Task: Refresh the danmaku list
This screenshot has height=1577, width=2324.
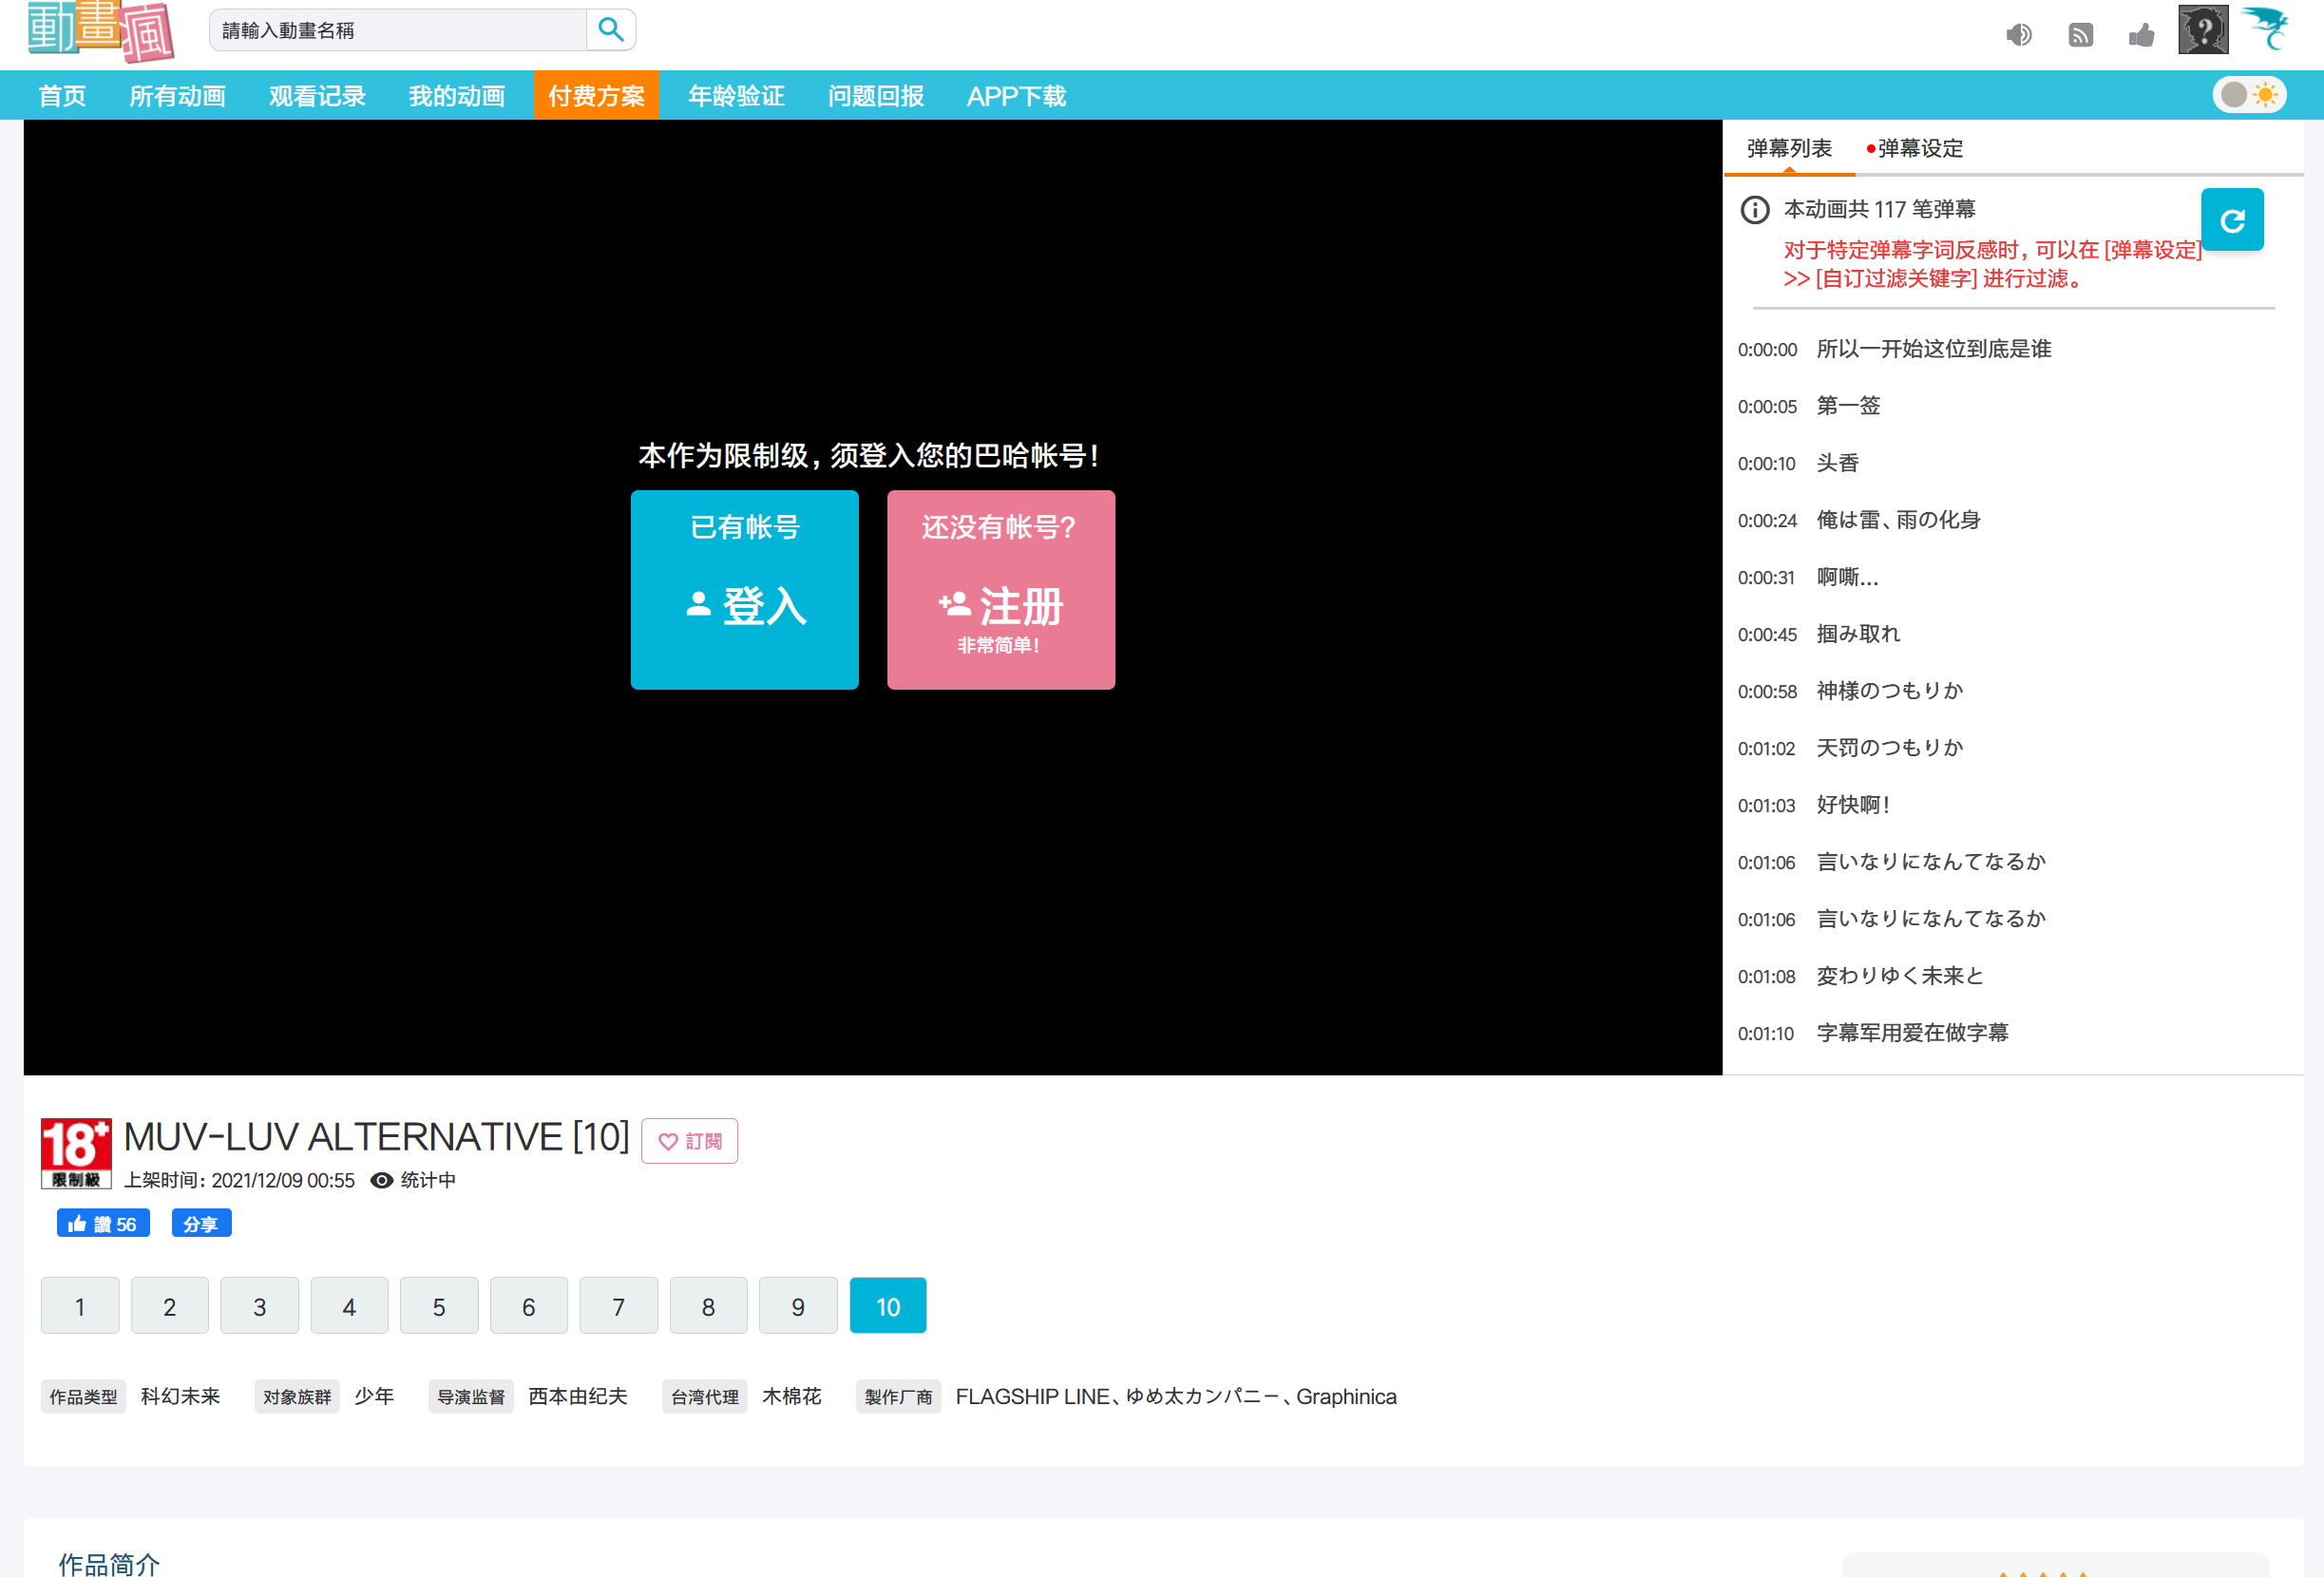Action: pyautogui.click(x=2232, y=220)
